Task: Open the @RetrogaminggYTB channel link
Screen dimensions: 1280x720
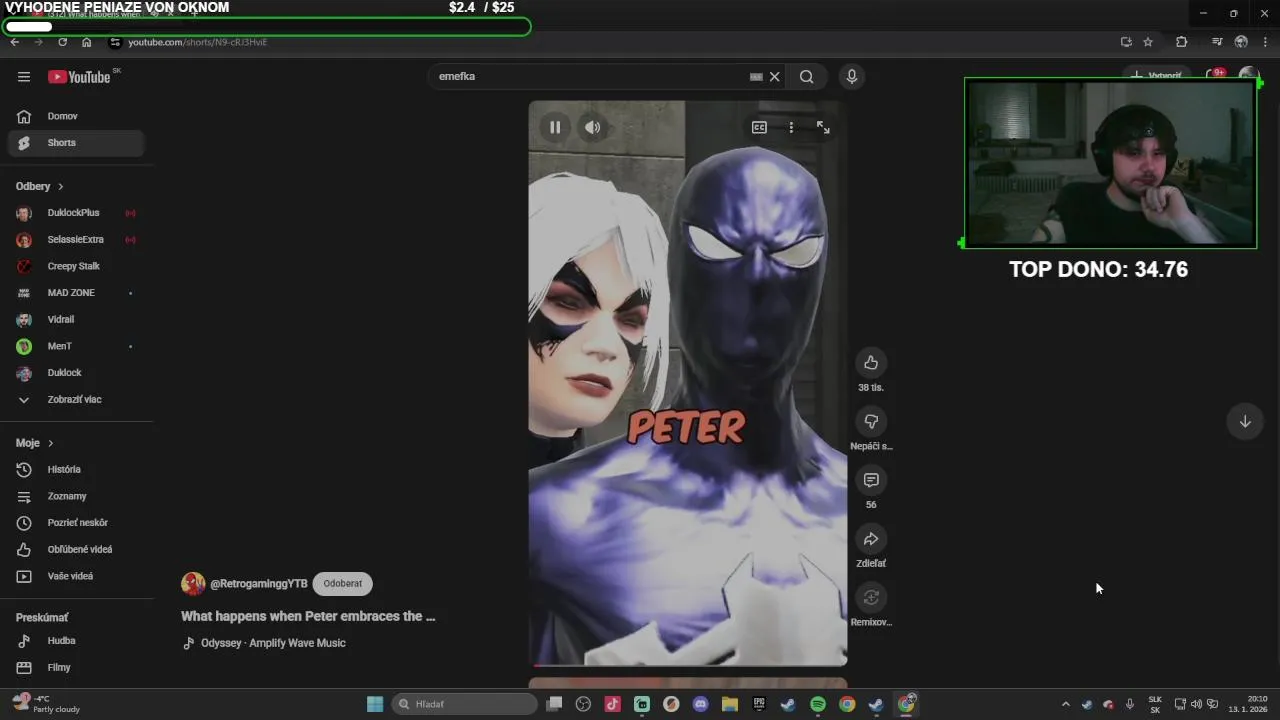Action: (x=259, y=584)
